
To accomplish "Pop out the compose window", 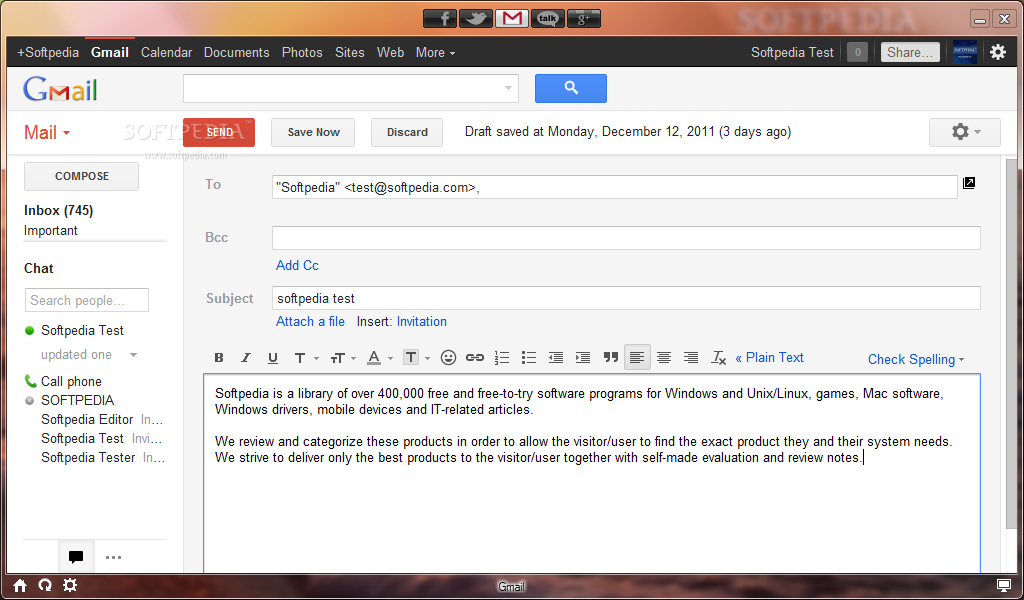I will coord(969,183).
